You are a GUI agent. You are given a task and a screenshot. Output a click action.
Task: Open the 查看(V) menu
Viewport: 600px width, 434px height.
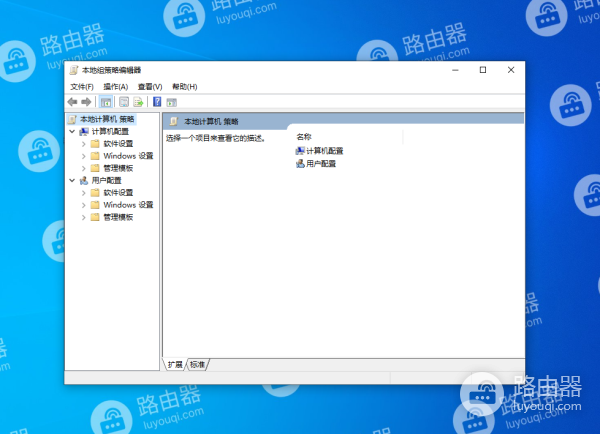150,87
